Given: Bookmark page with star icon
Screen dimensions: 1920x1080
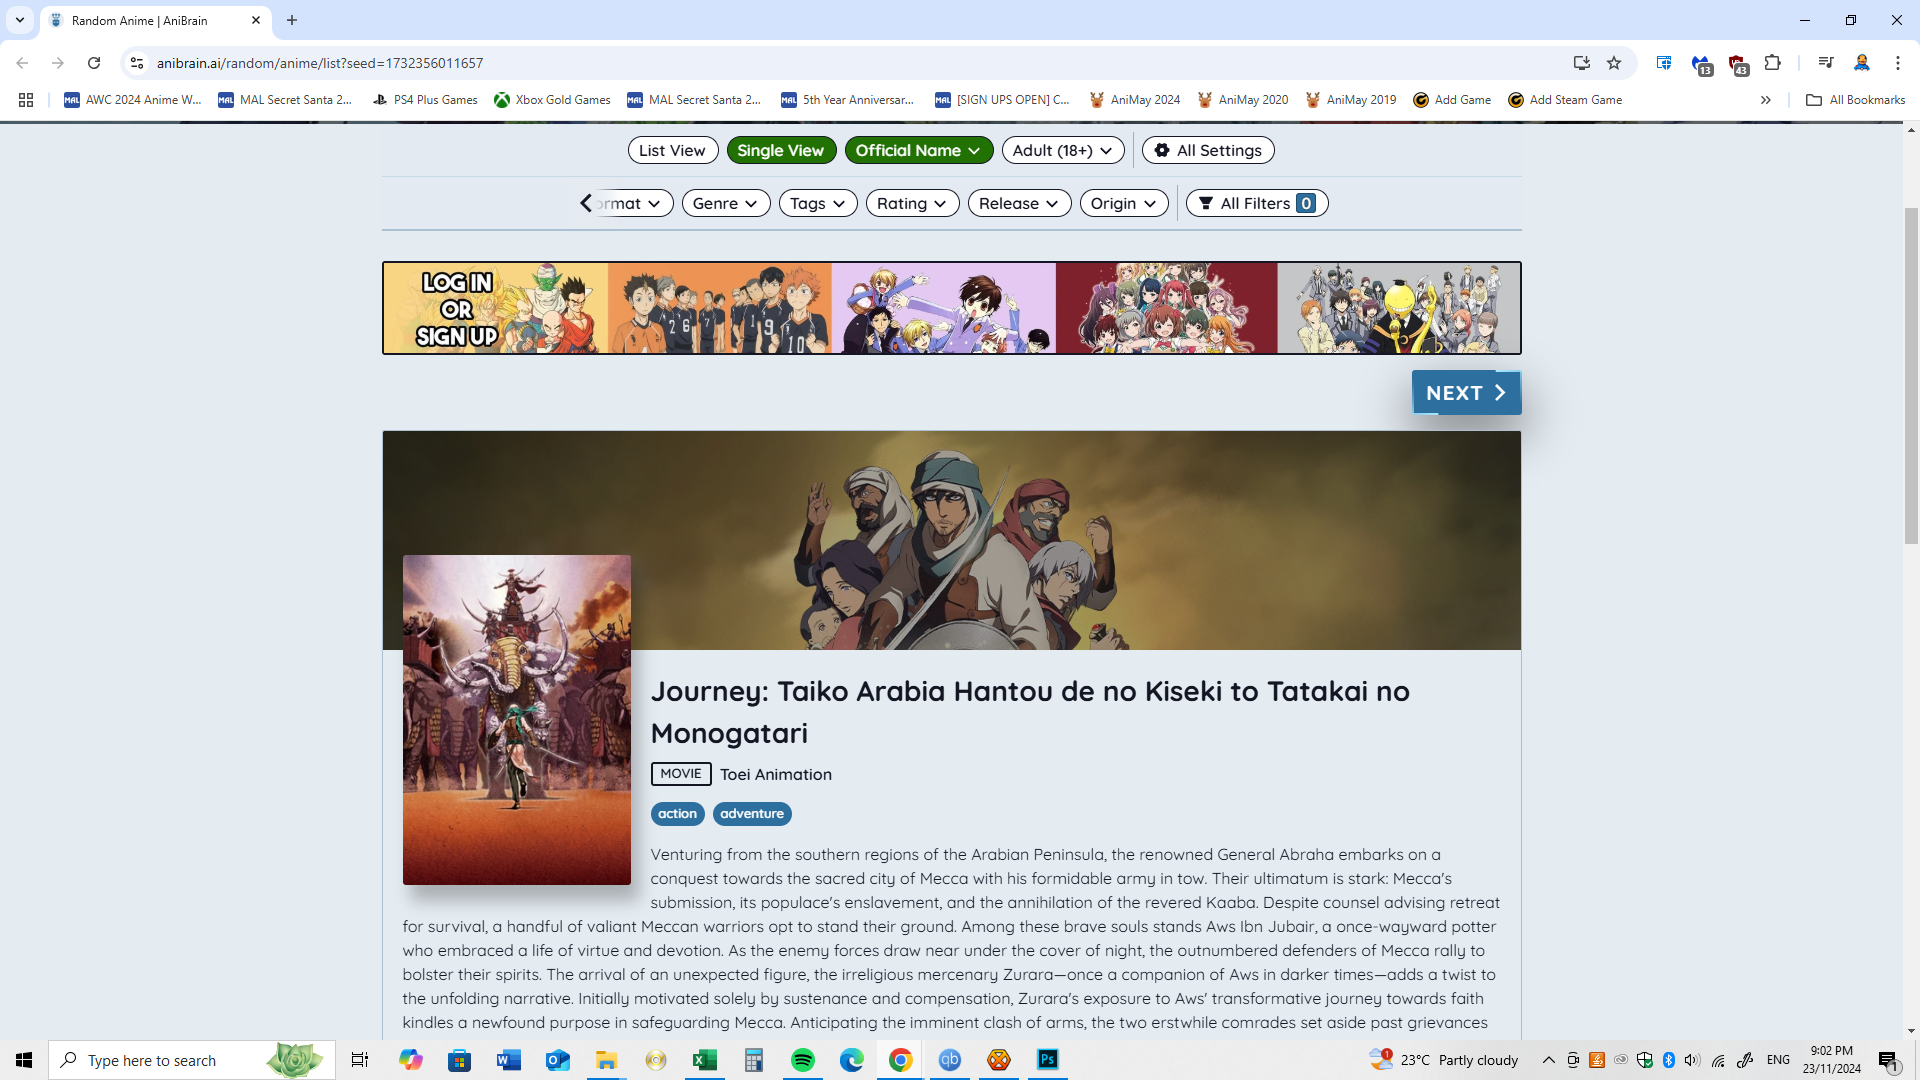Looking at the screenshot, I should point(1614,63).
